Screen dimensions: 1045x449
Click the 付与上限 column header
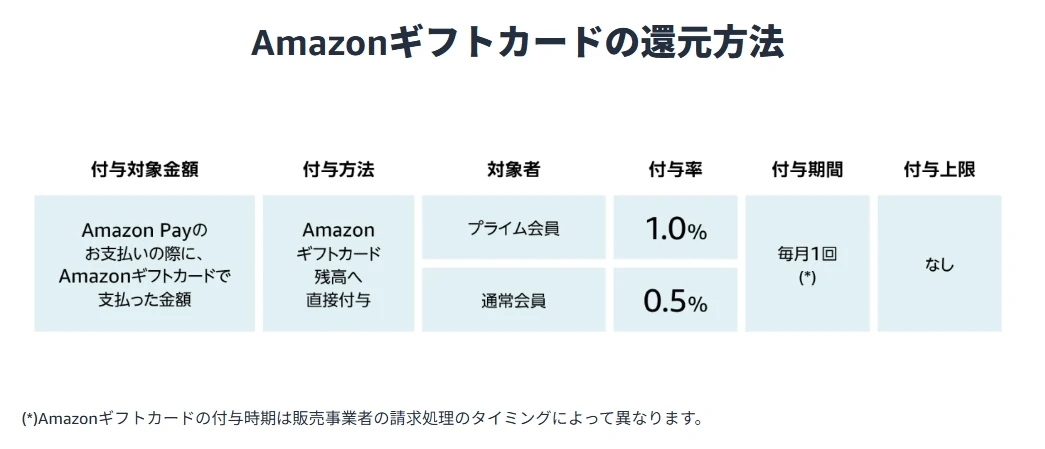(939, 169)
